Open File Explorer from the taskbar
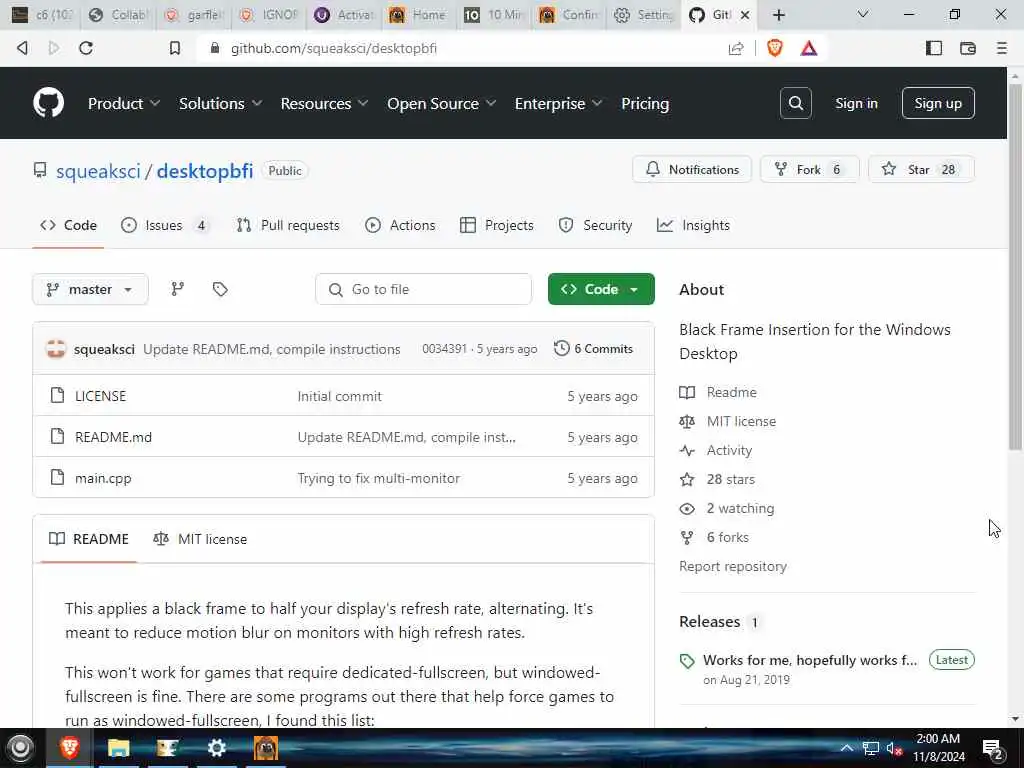The image size is (1024, 768). pyautogui.click(x=118, y=748)
